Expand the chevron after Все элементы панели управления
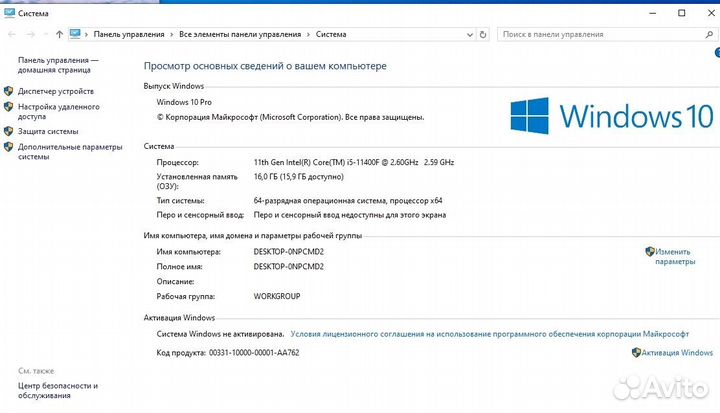Image resolution: width=720 pixels, height=413 pixels. point(308,34)
